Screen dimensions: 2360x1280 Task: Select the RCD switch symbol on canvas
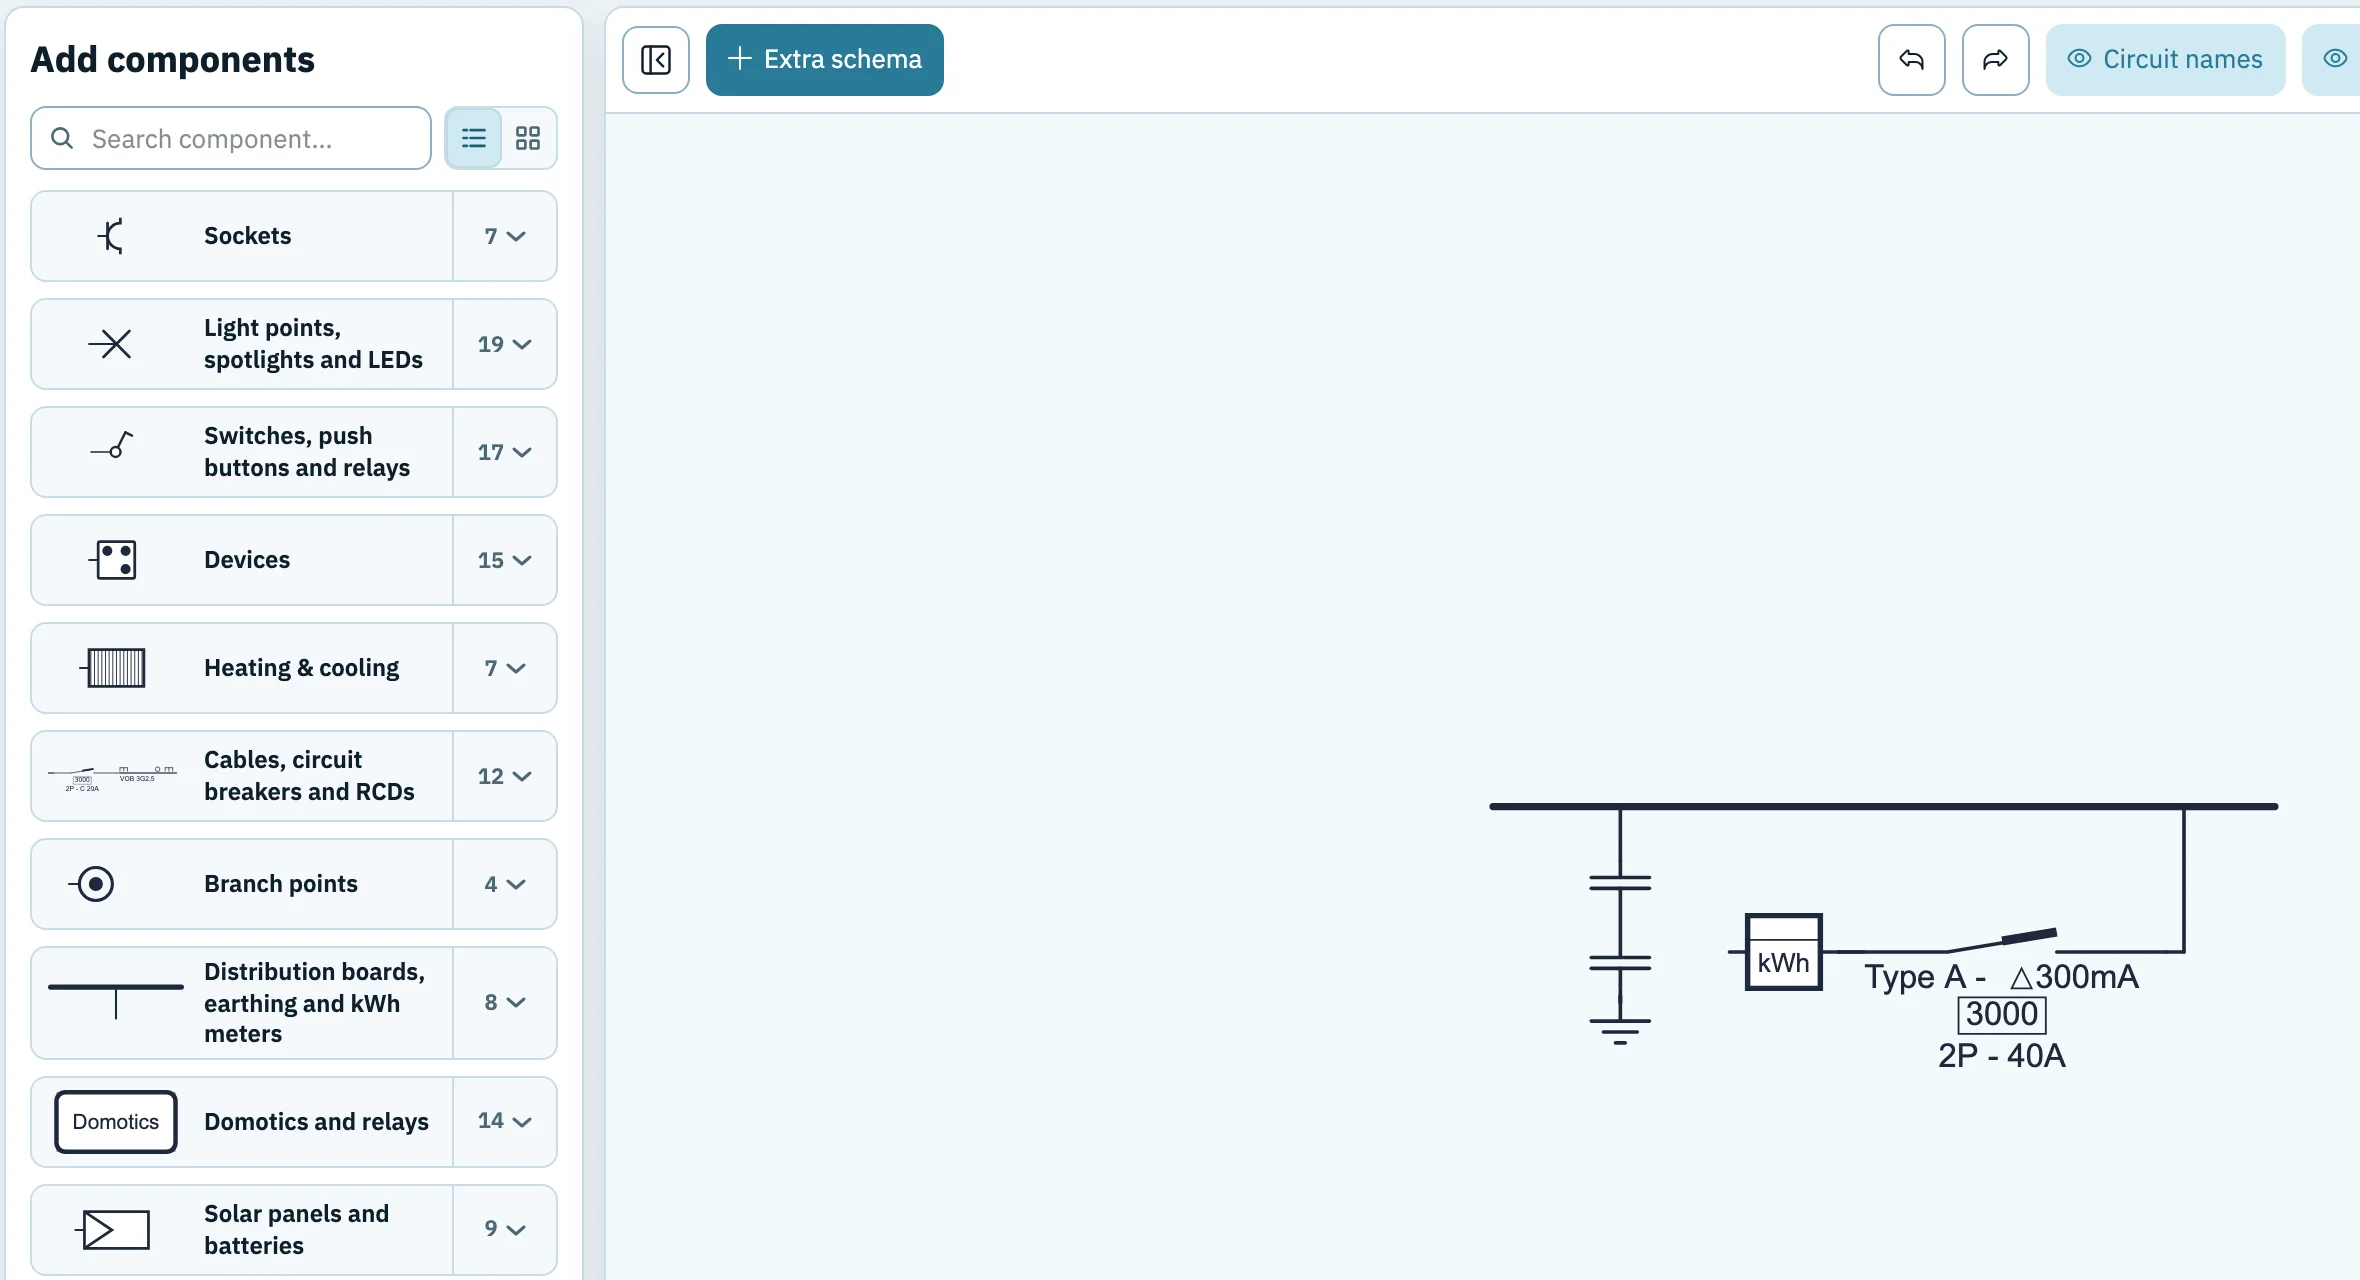point(2000,940)
